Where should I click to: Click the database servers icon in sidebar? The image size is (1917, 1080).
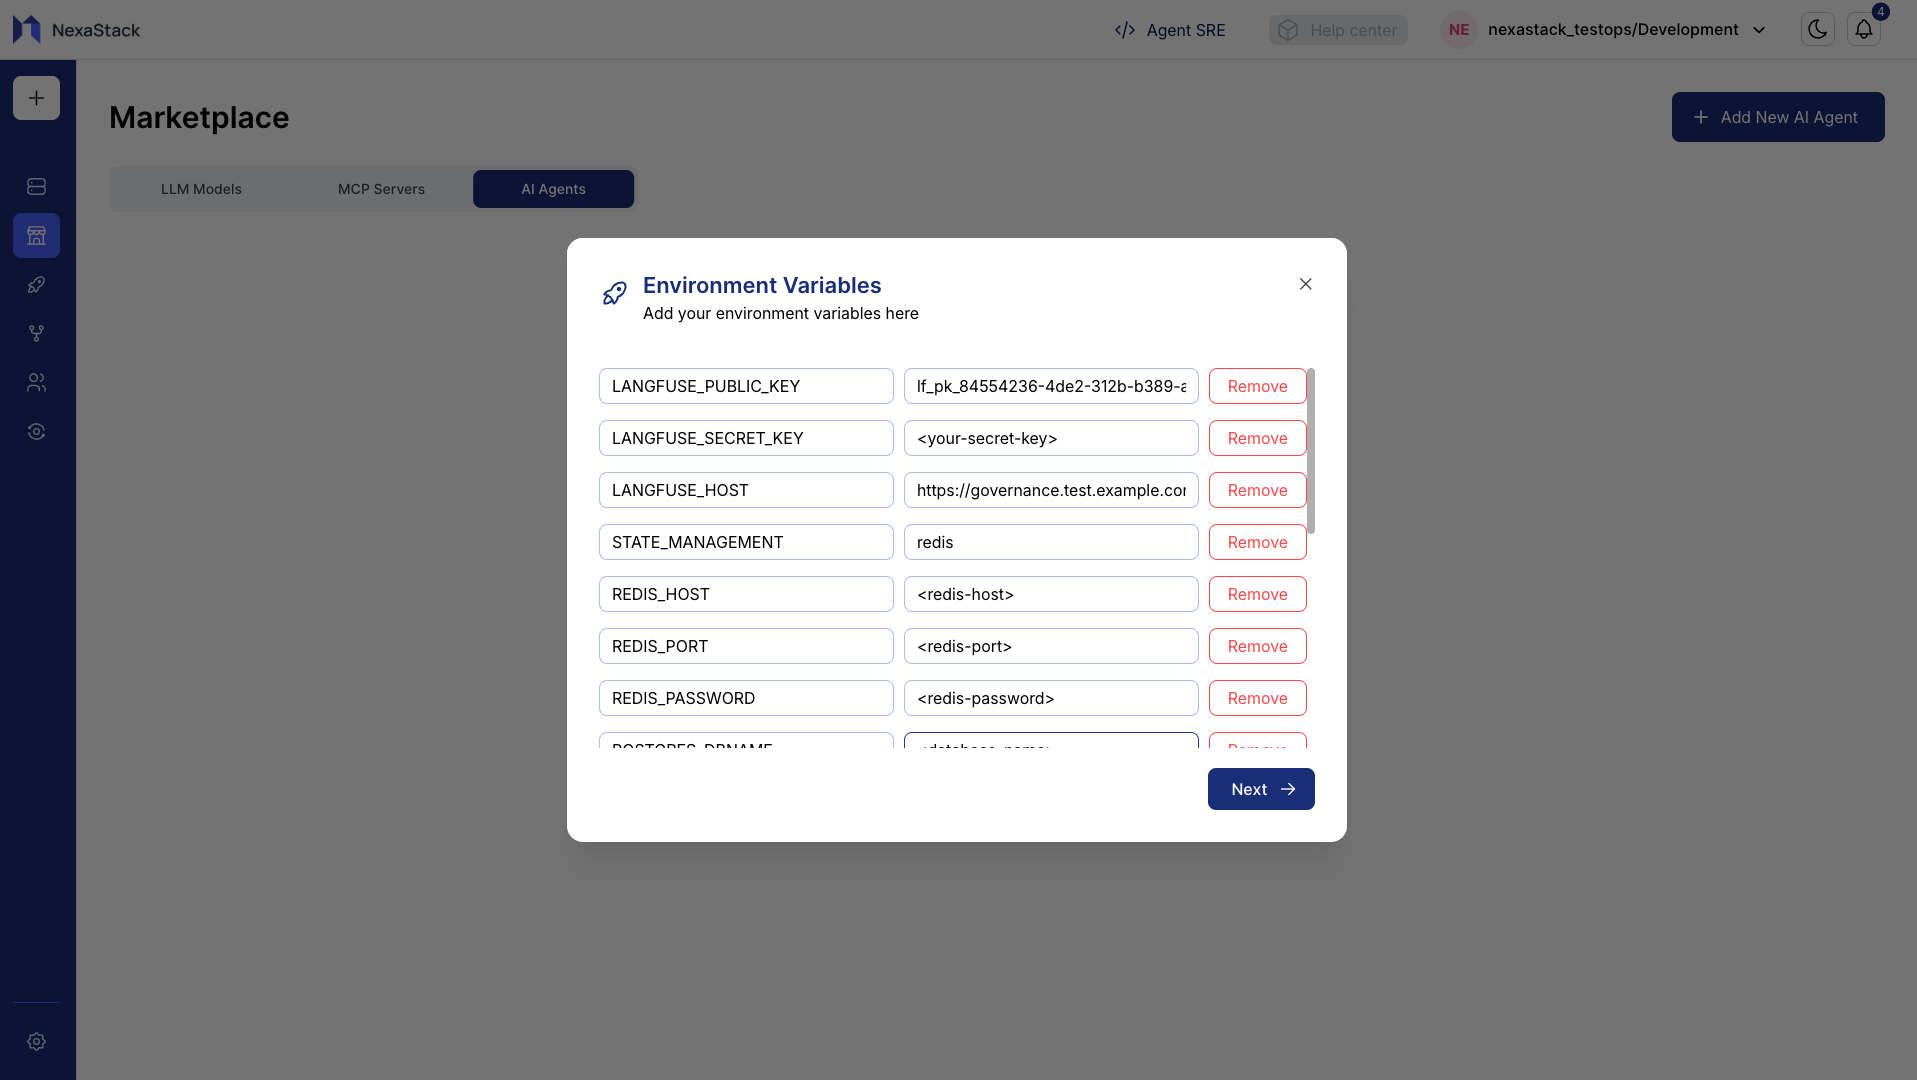[36, 186]
